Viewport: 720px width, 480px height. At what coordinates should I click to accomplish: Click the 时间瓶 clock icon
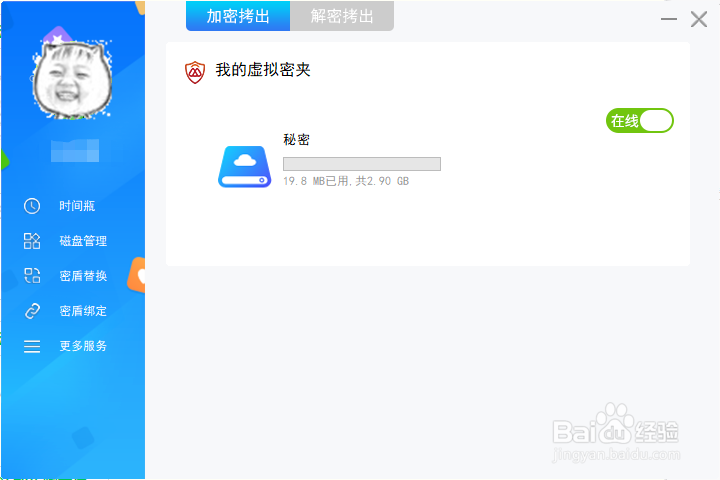(32, 206)
